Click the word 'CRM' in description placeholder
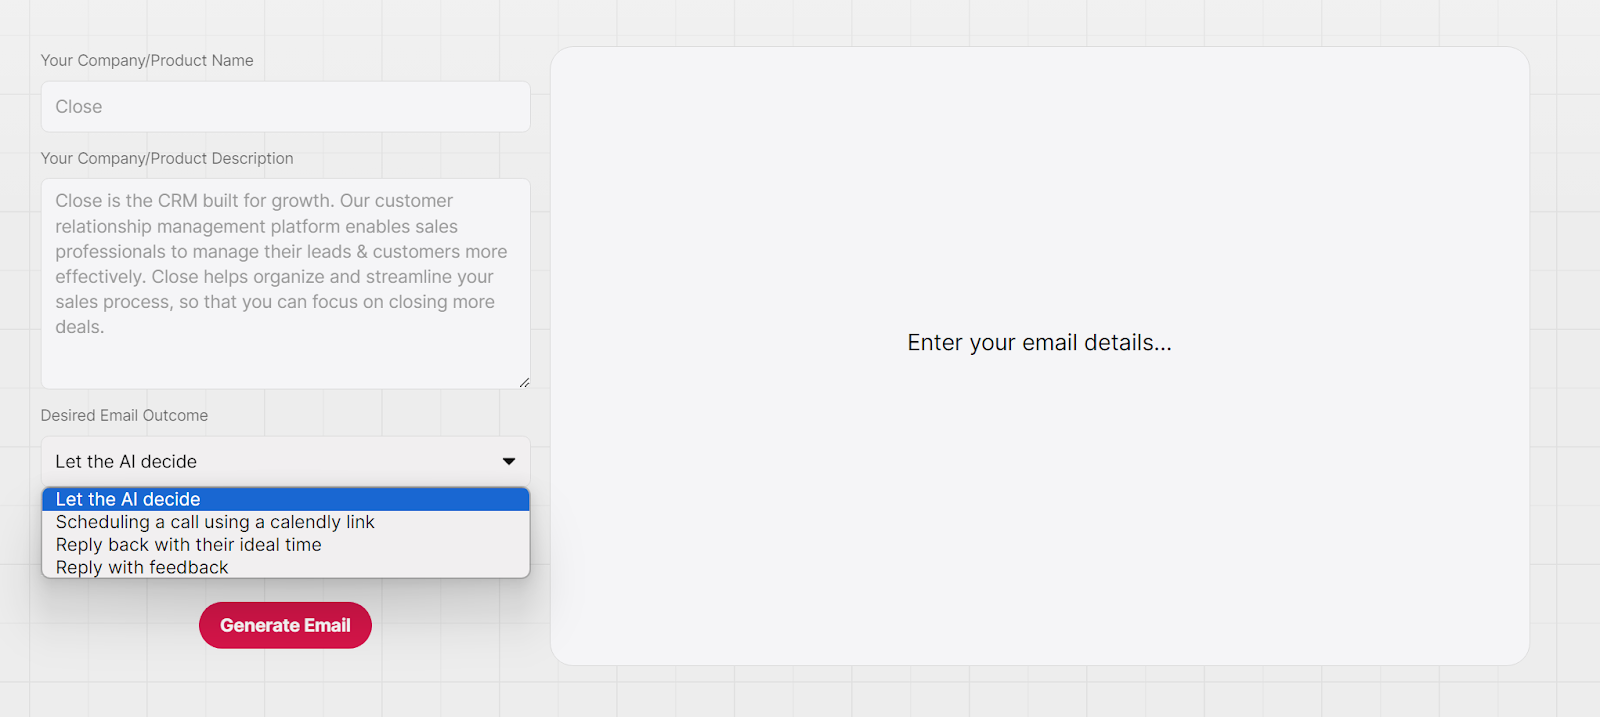The height and width of the screenshot is (717, 1600). 177,201
